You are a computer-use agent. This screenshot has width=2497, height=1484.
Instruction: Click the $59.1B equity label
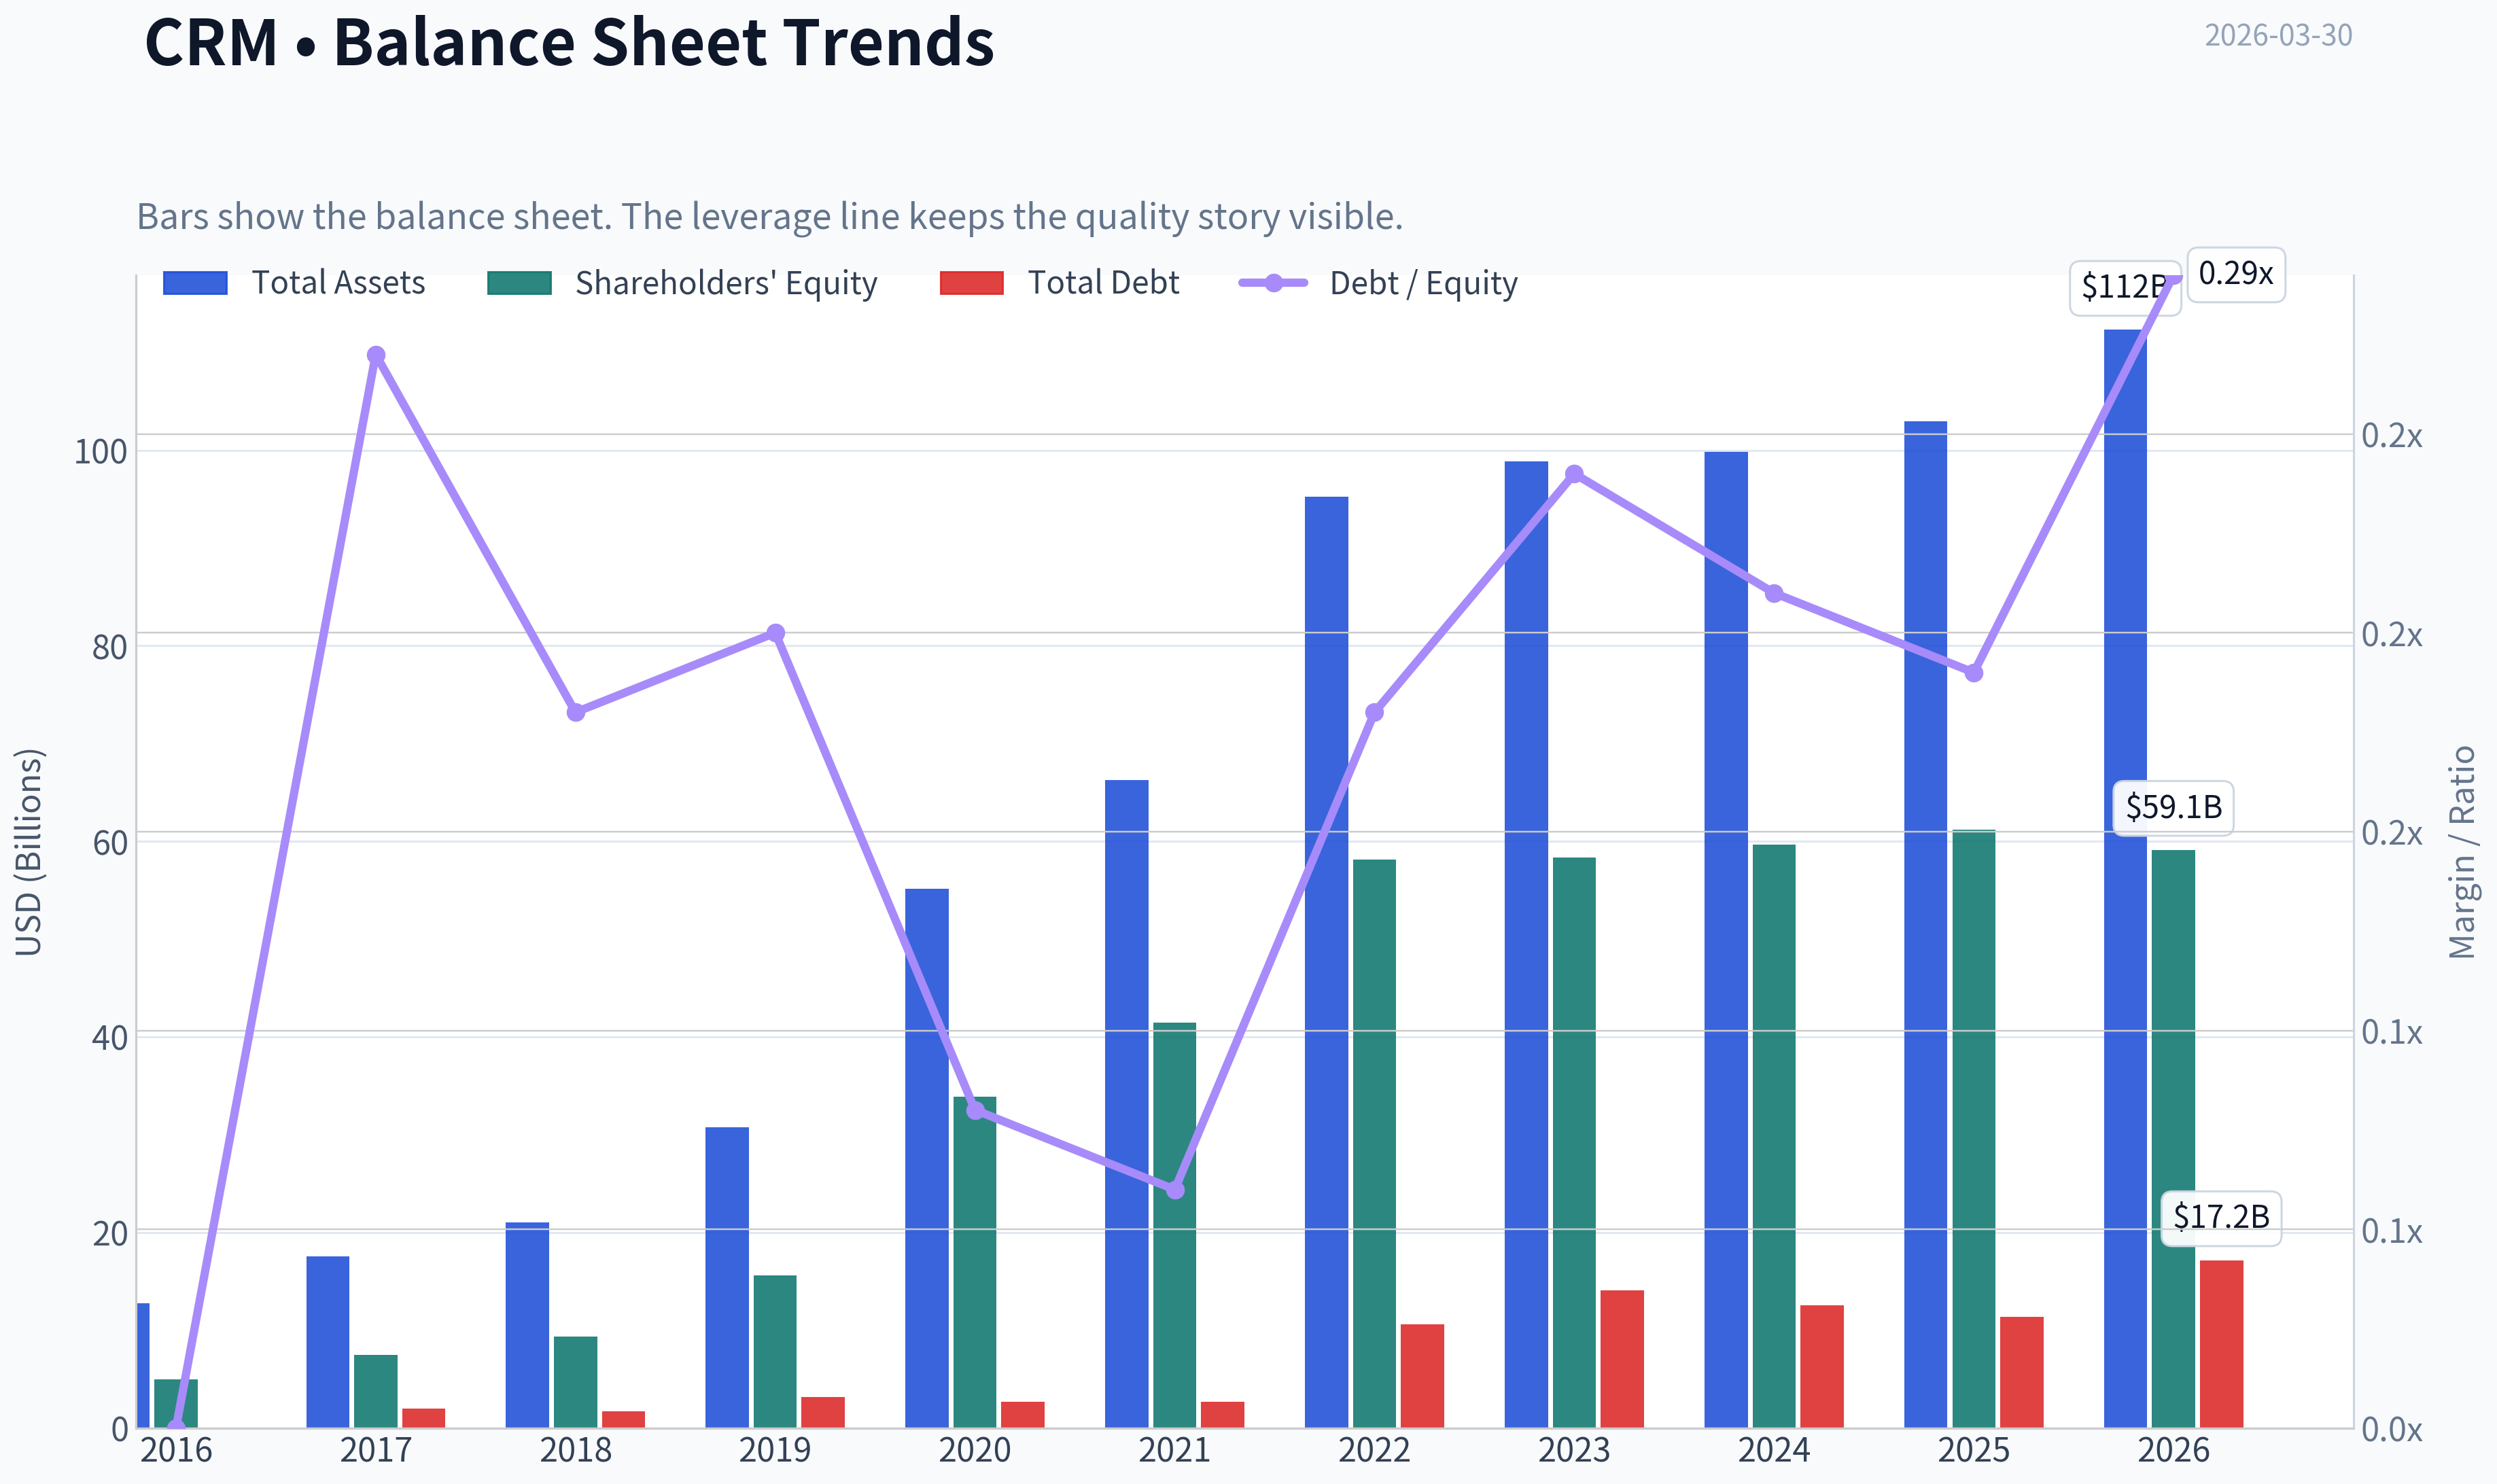click(2173, 807)
